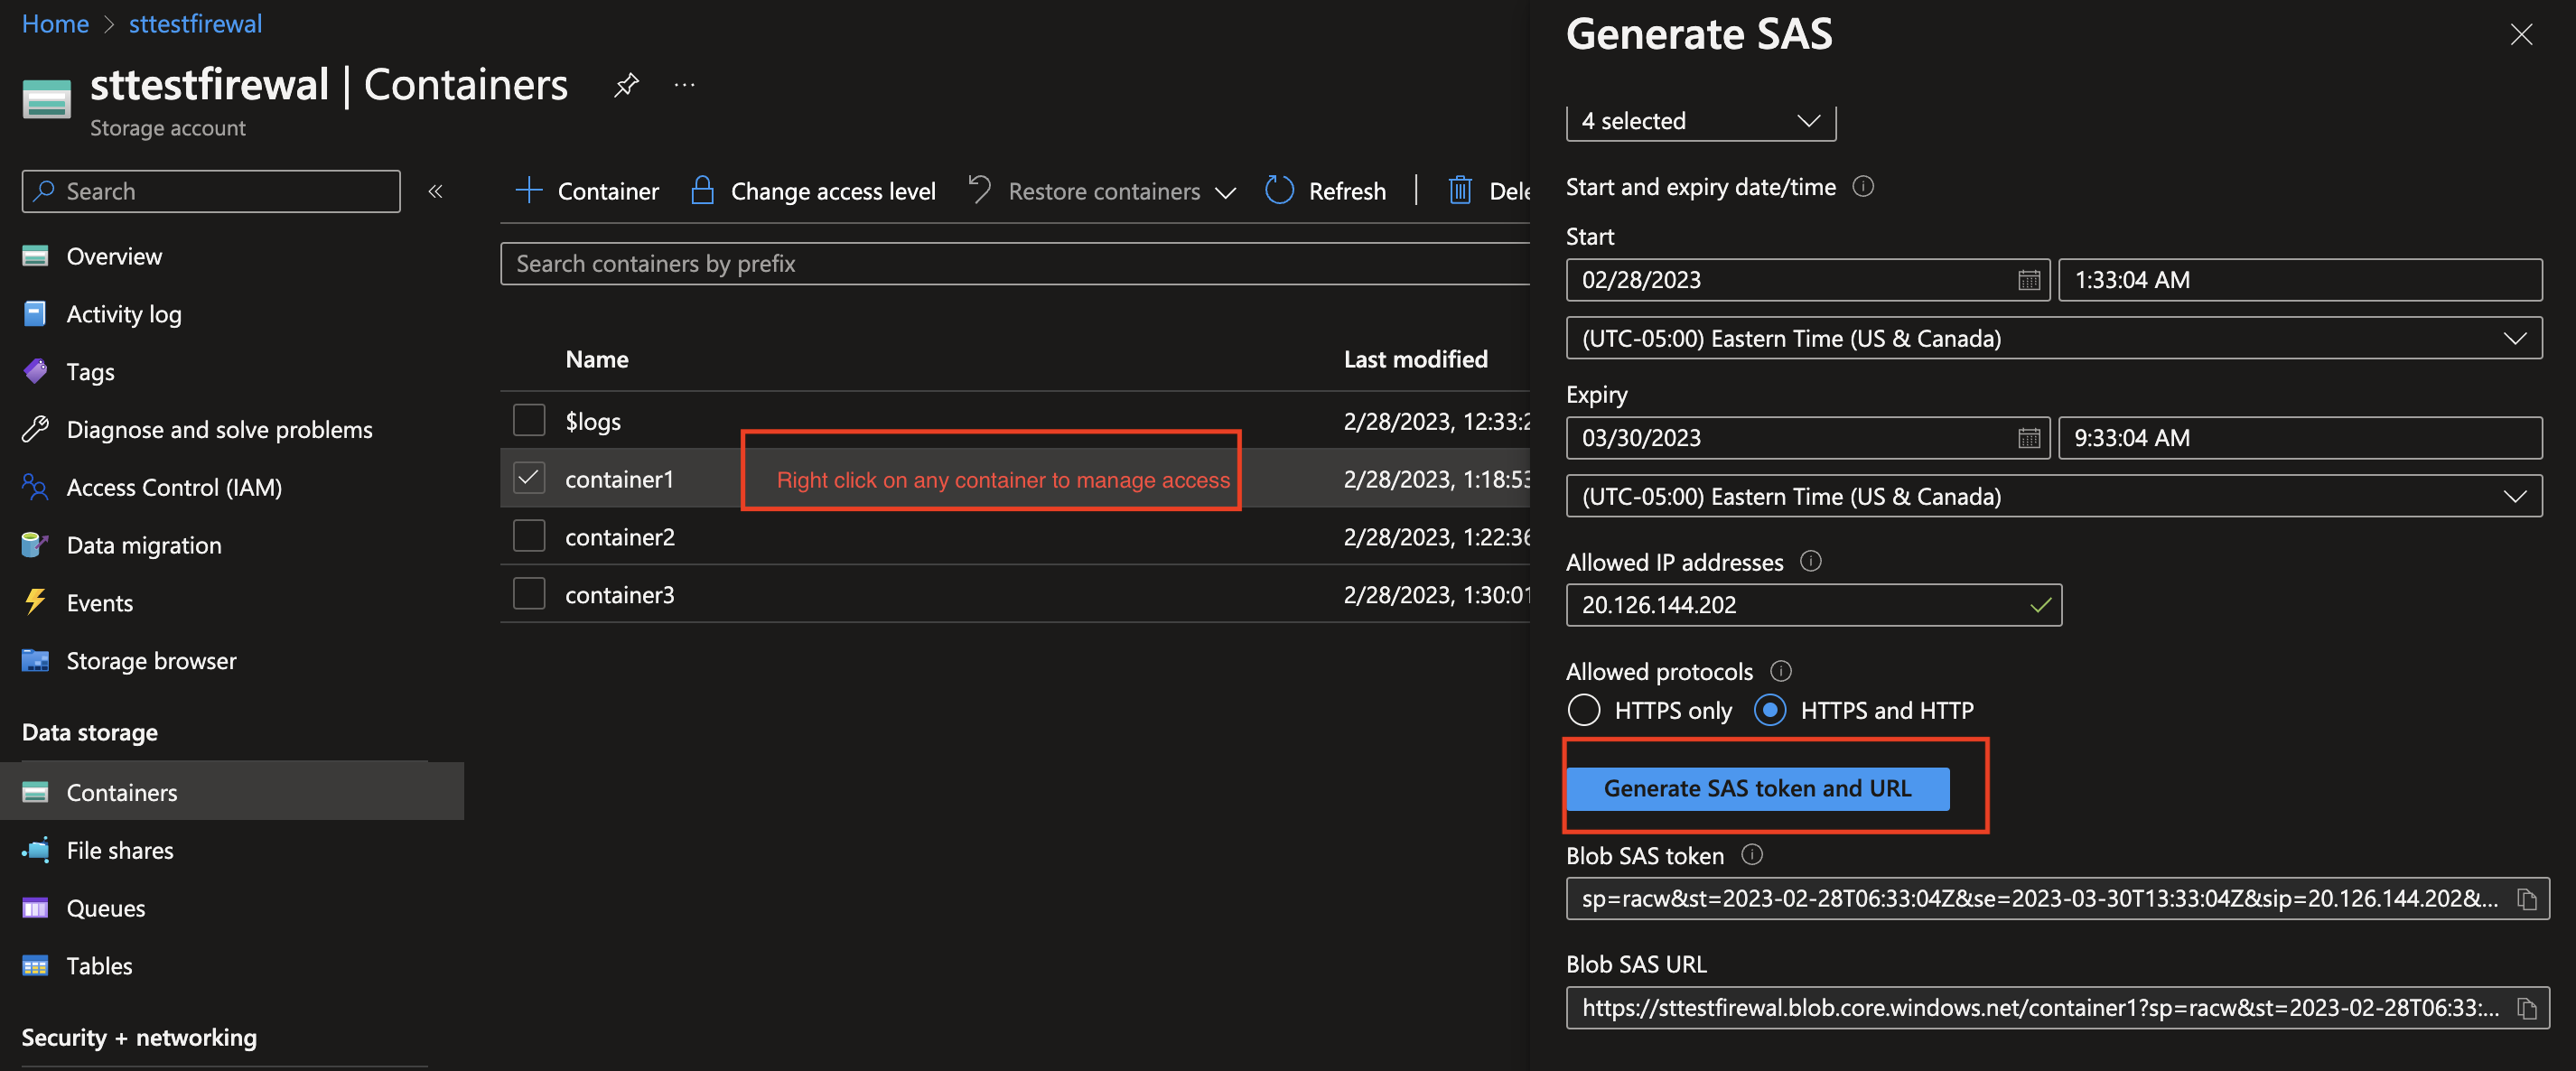Viewport: 2576px width, 1071px height.
Task: Click Generate SAS token and URL
Action: pos(1756,788)
